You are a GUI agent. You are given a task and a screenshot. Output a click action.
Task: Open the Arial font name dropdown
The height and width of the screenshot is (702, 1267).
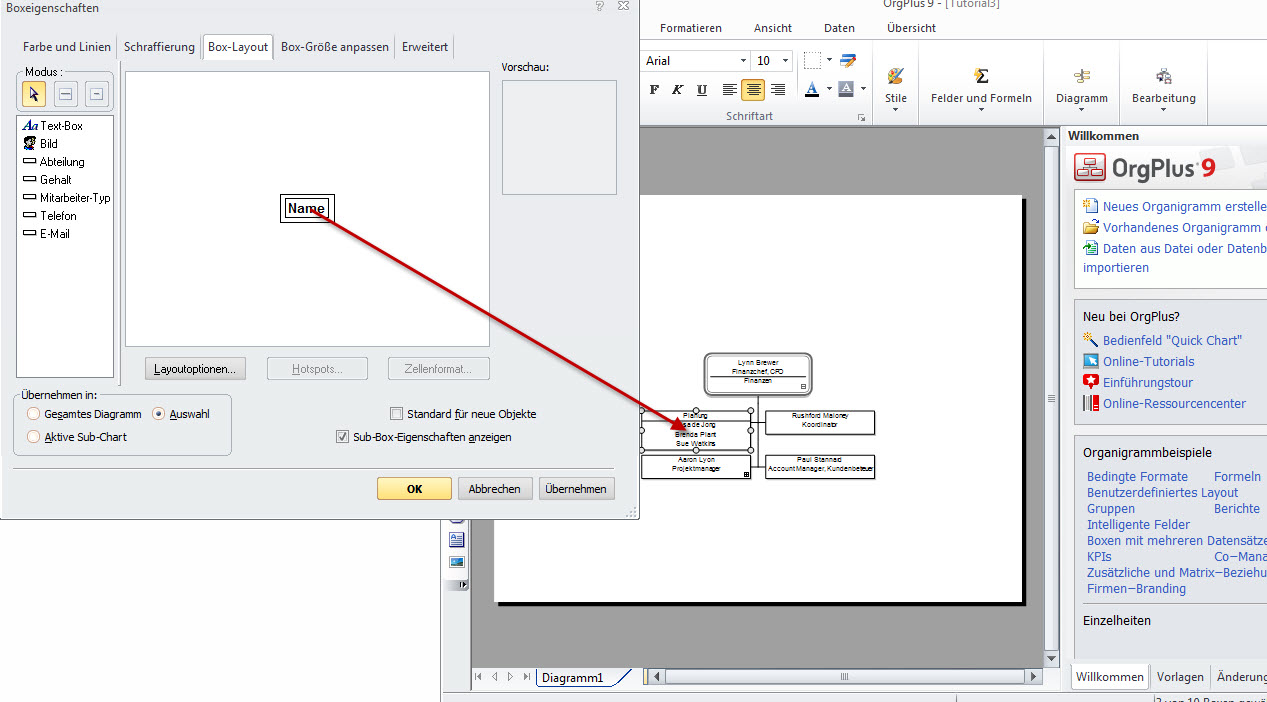click(x=743, y=61)
